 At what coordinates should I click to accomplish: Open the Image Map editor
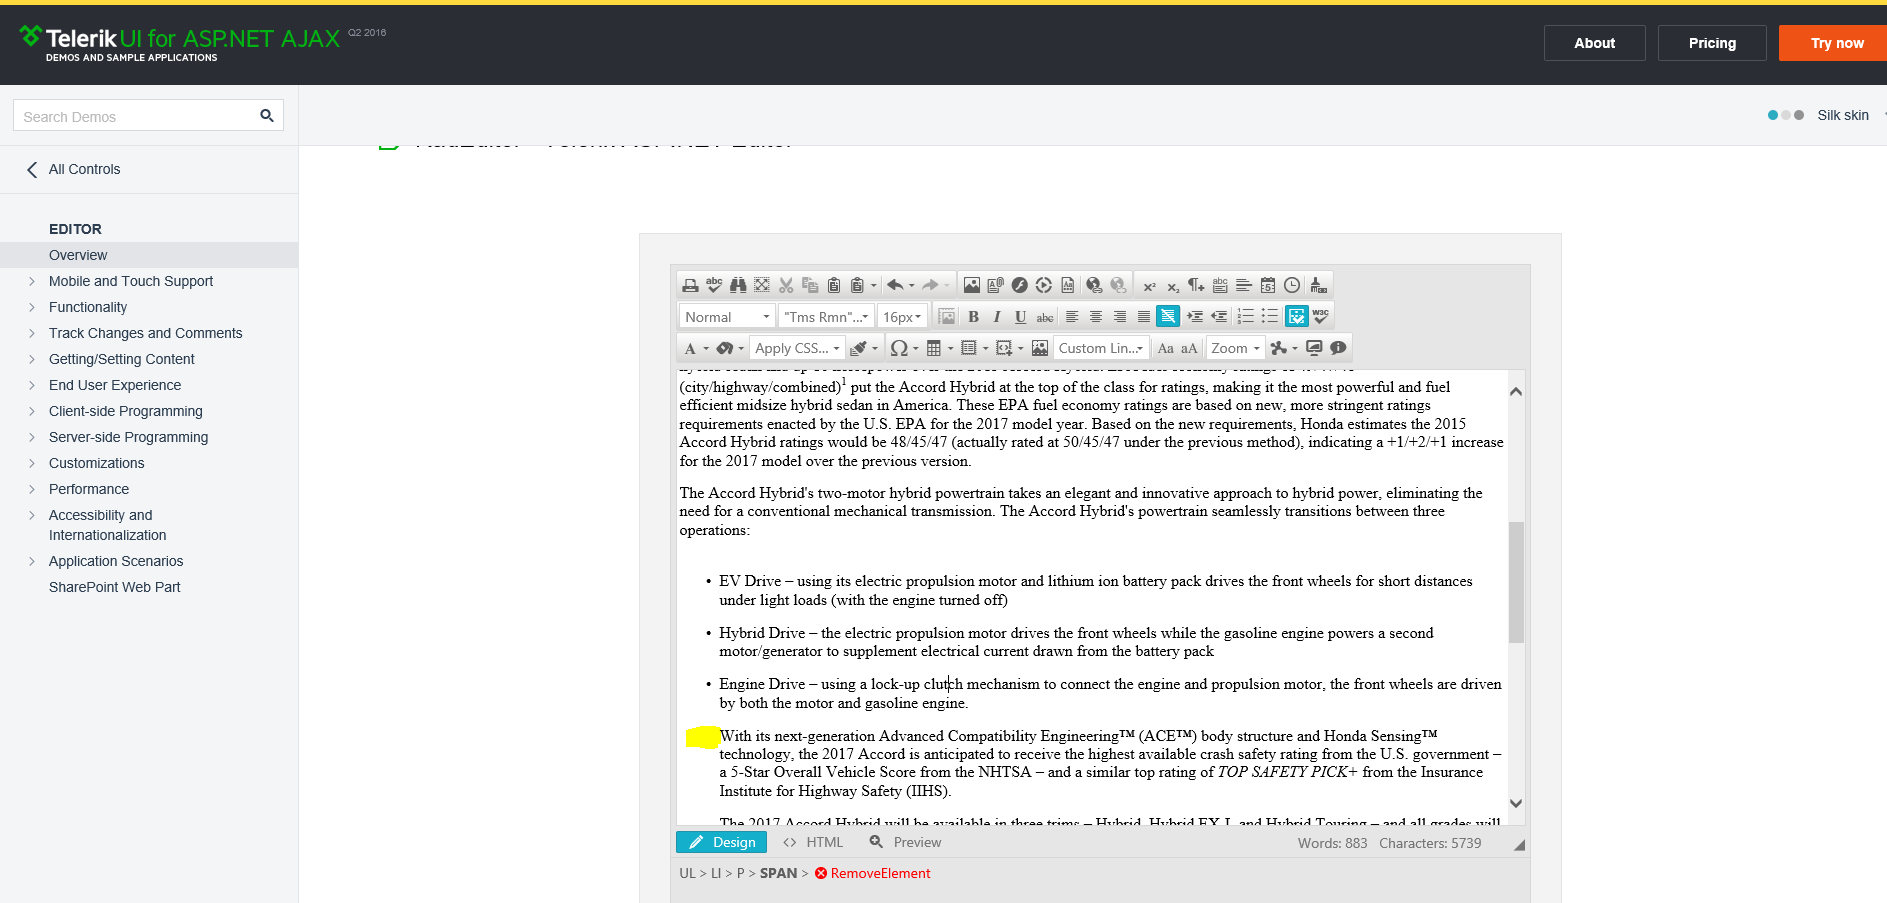point(1040,348)
